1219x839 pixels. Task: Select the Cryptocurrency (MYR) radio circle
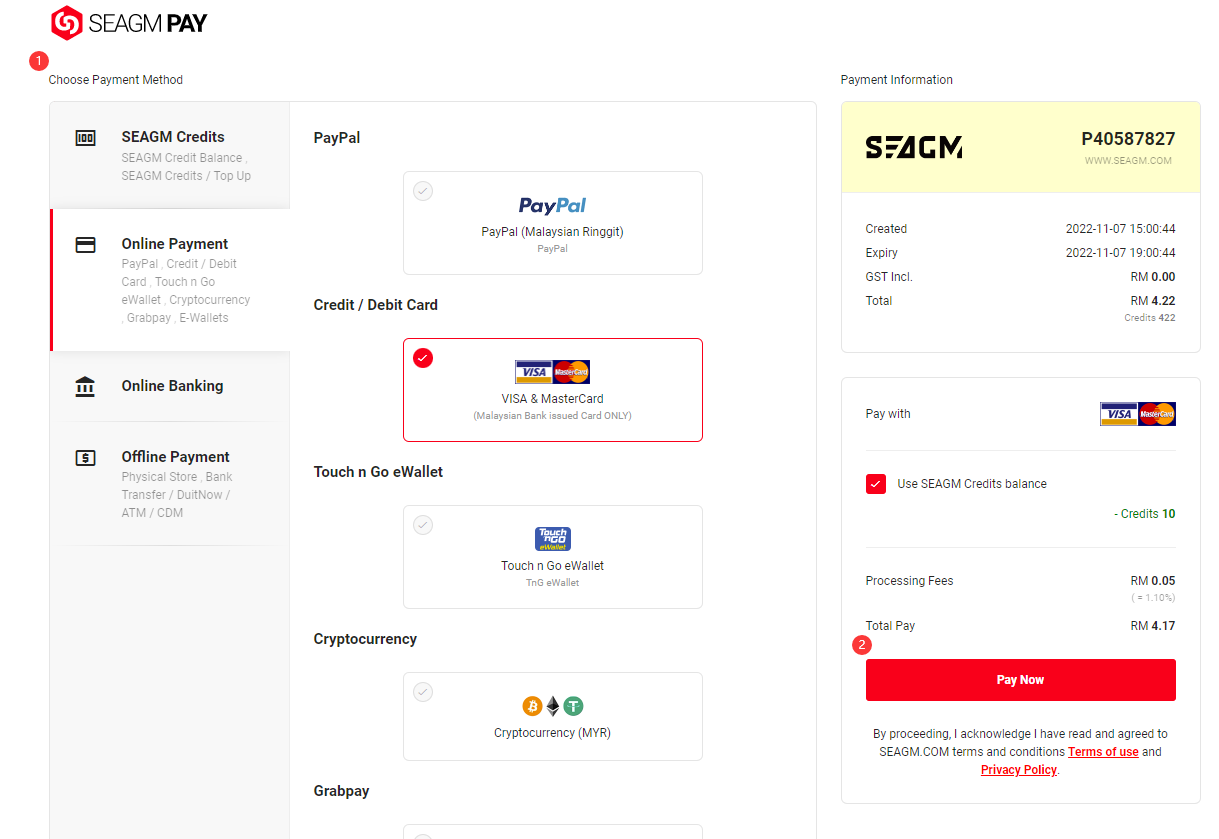(423, 692)
